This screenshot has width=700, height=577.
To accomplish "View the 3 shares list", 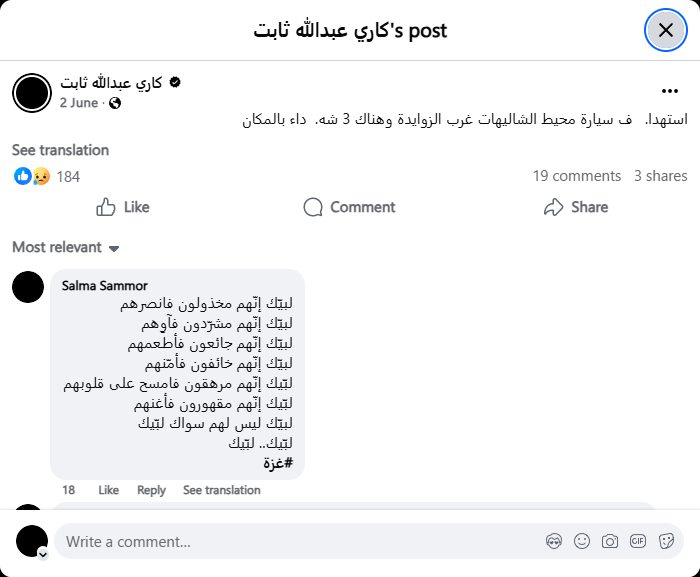I will click(x=660, y=176).
